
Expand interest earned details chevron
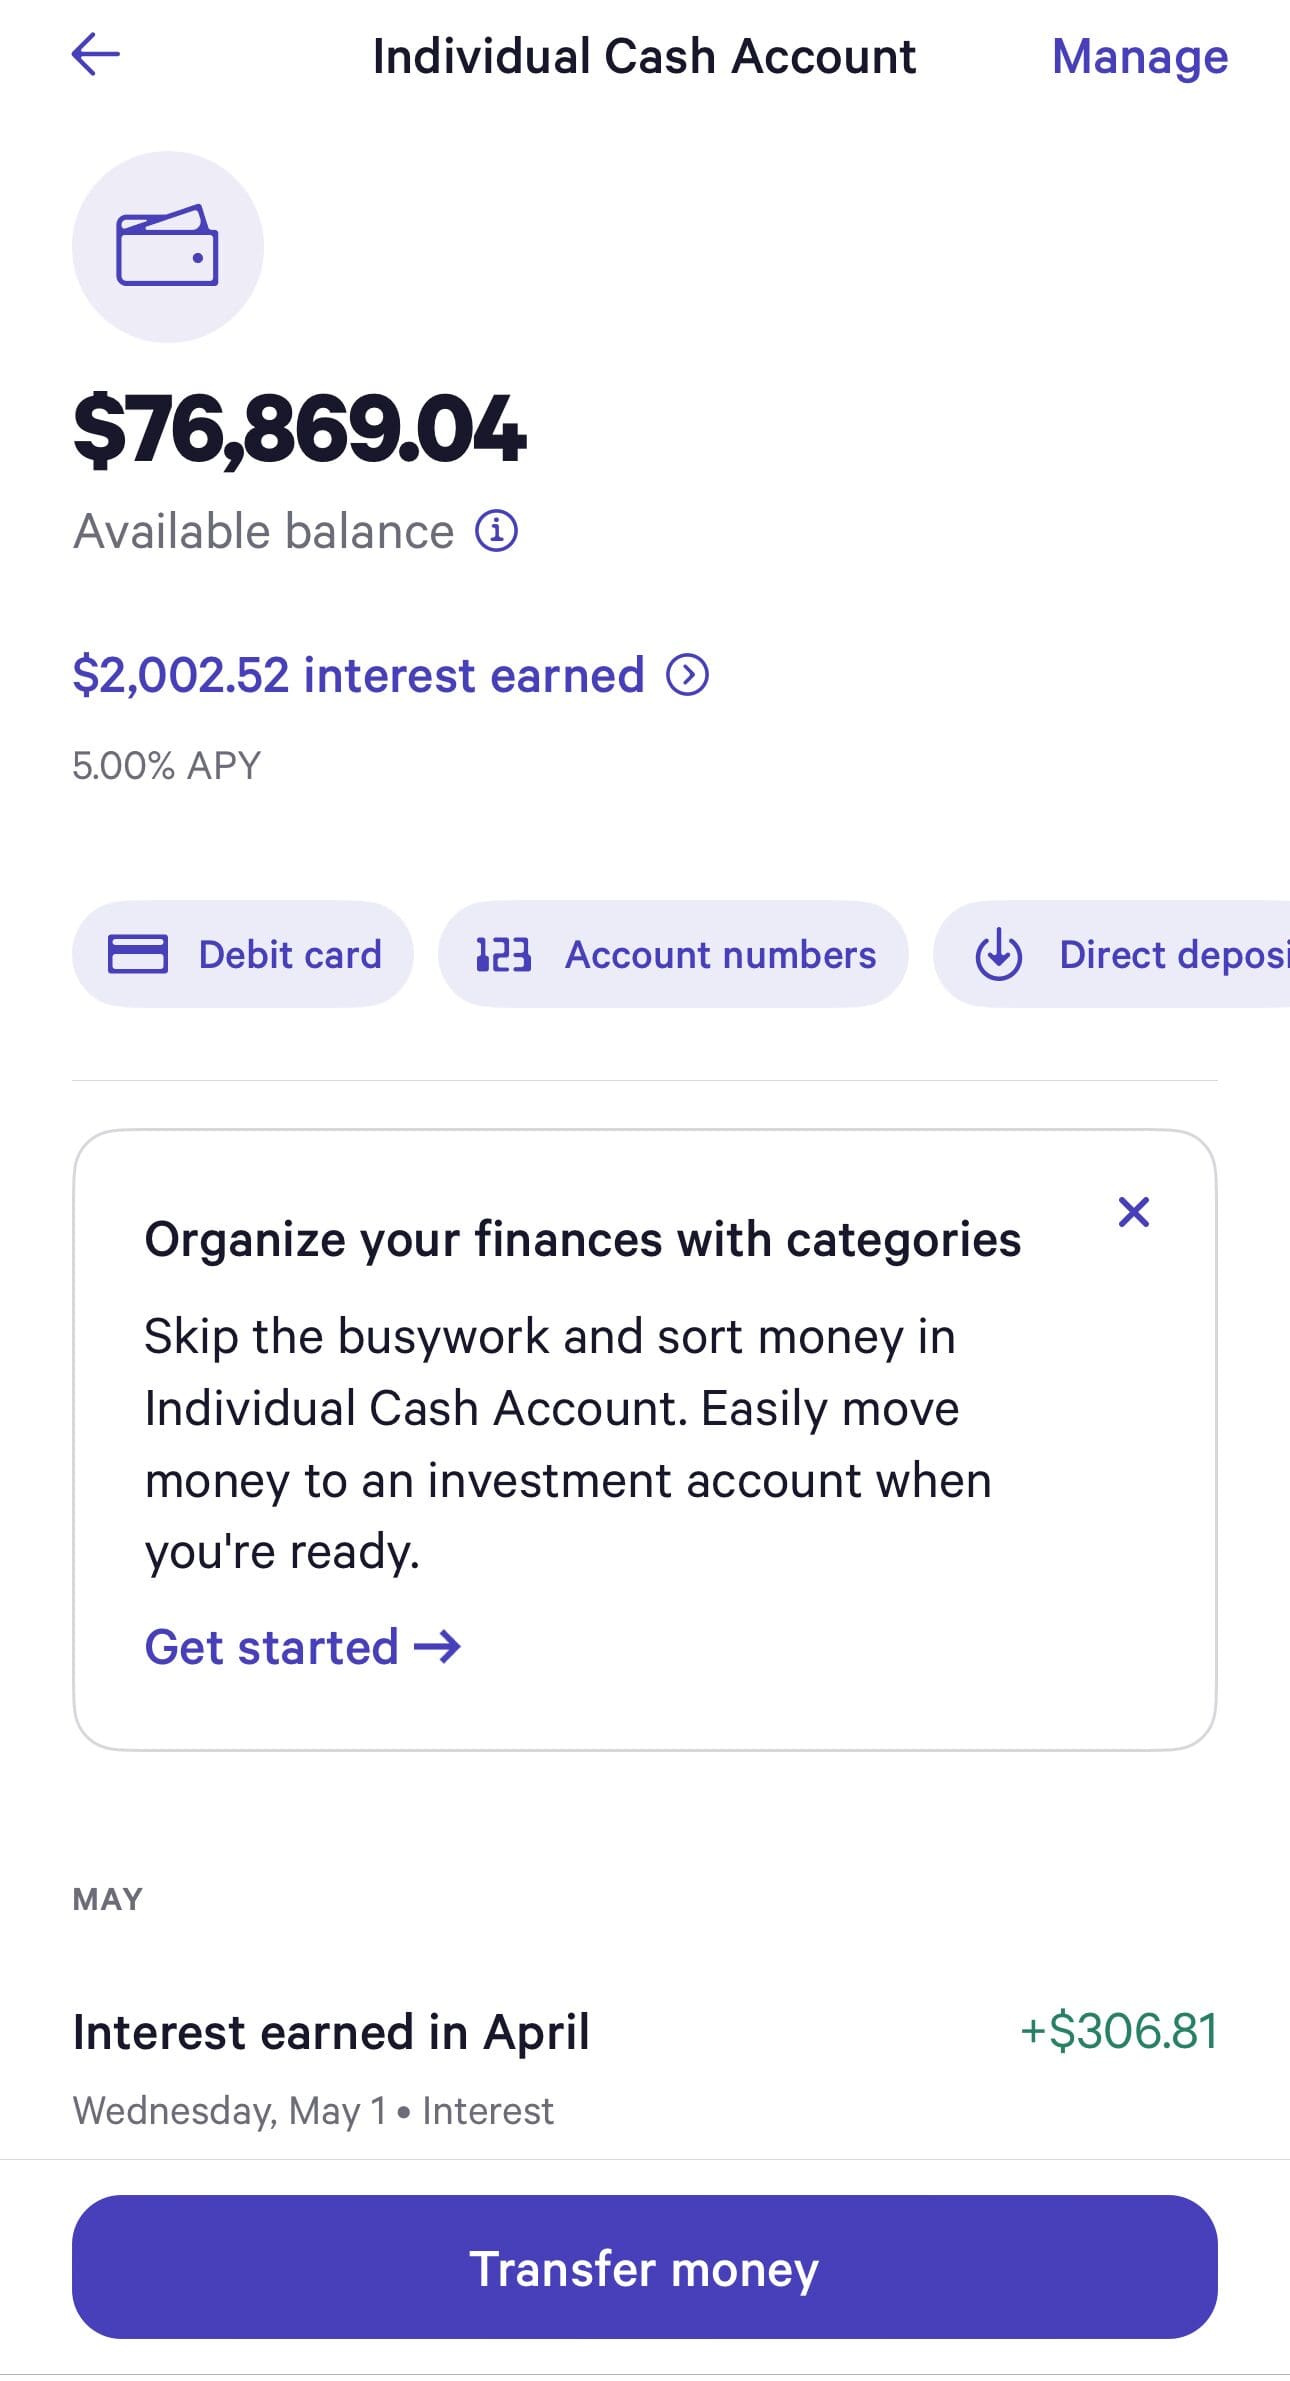tap(688, 675)
